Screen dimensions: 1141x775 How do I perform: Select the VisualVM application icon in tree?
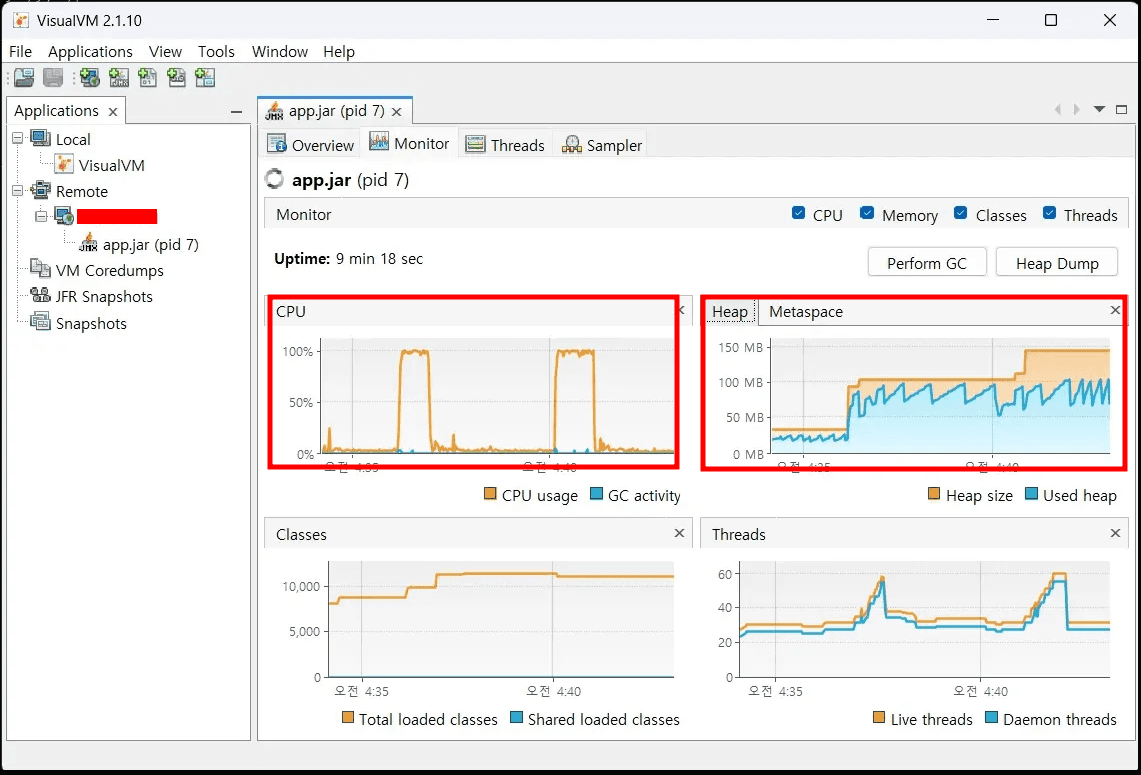[64, 165]
